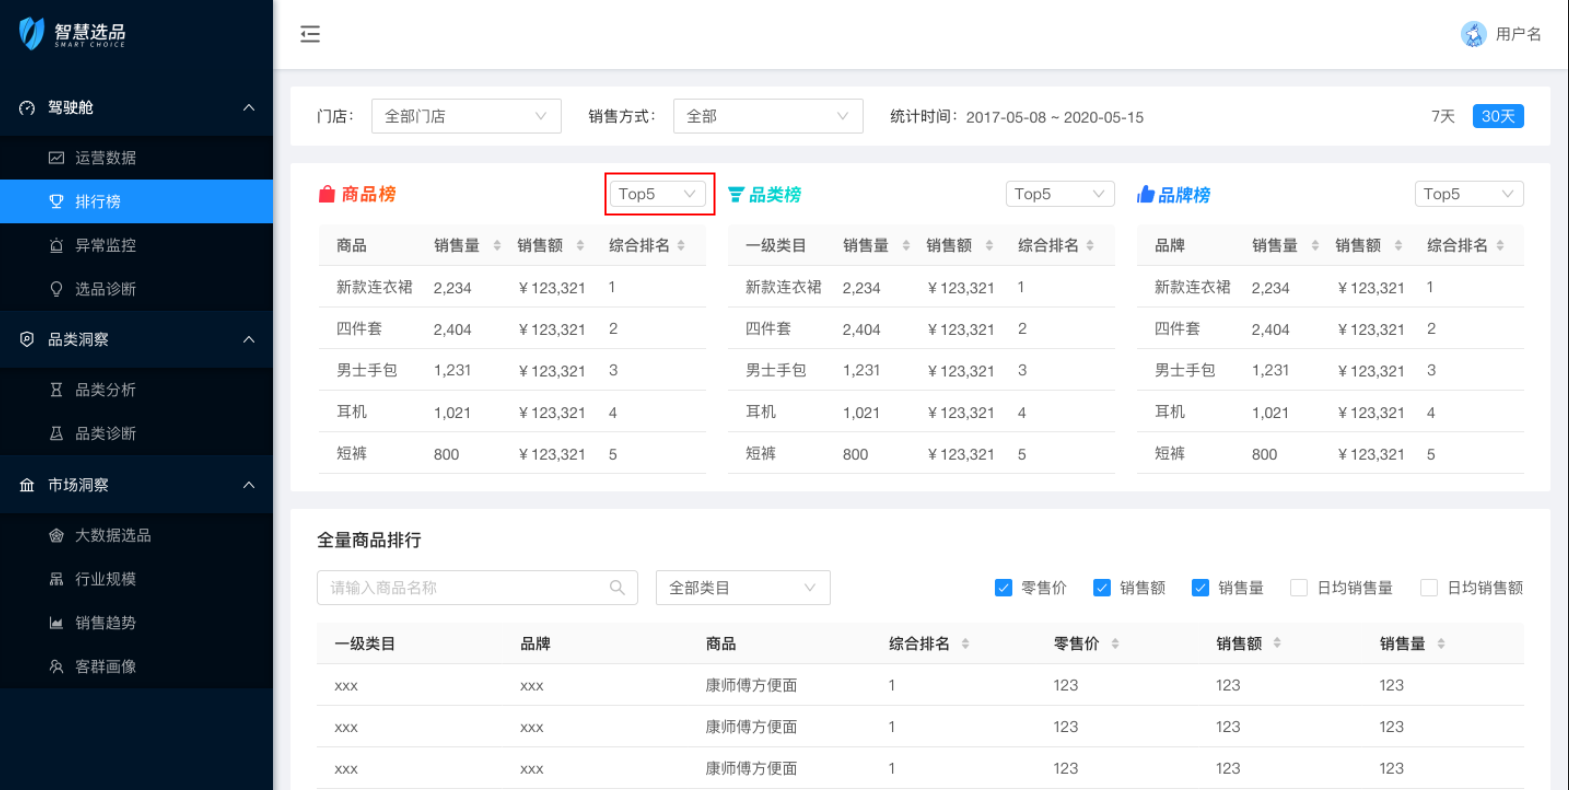Select the 7天 time range button
The image size is (1569, 790).
pyautogui.click(x=1442, y=116)
